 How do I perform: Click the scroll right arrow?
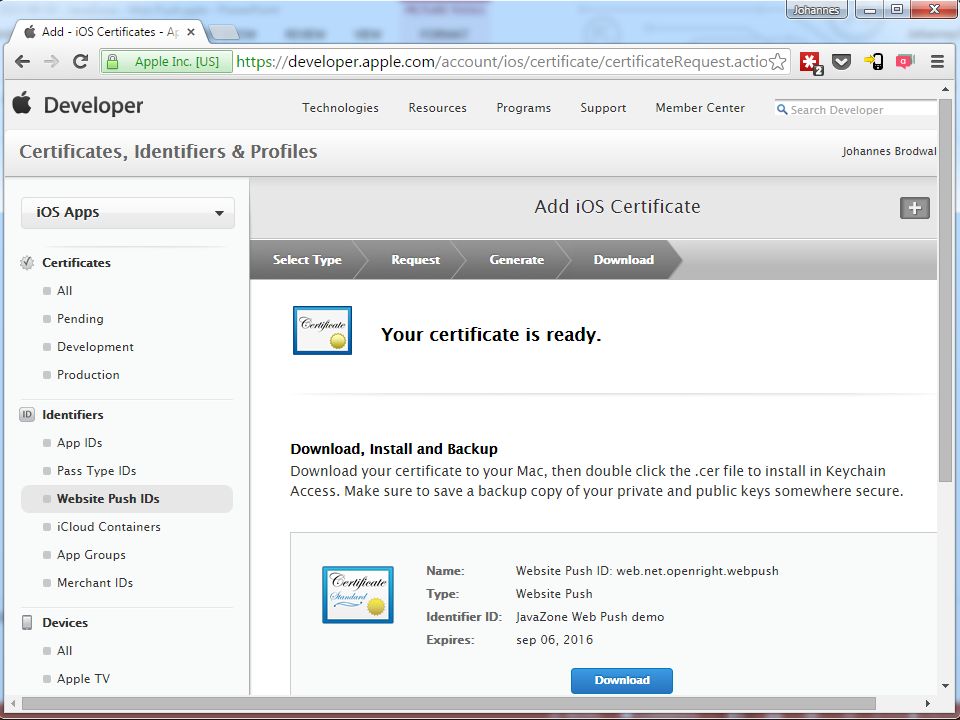coord(928,703)
